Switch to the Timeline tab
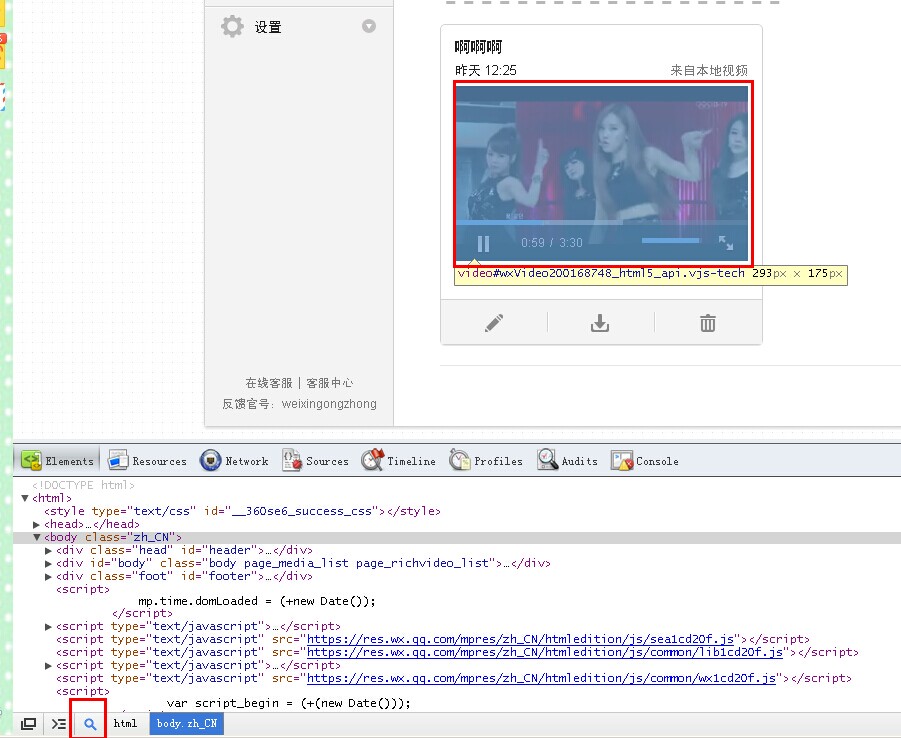 398,461
